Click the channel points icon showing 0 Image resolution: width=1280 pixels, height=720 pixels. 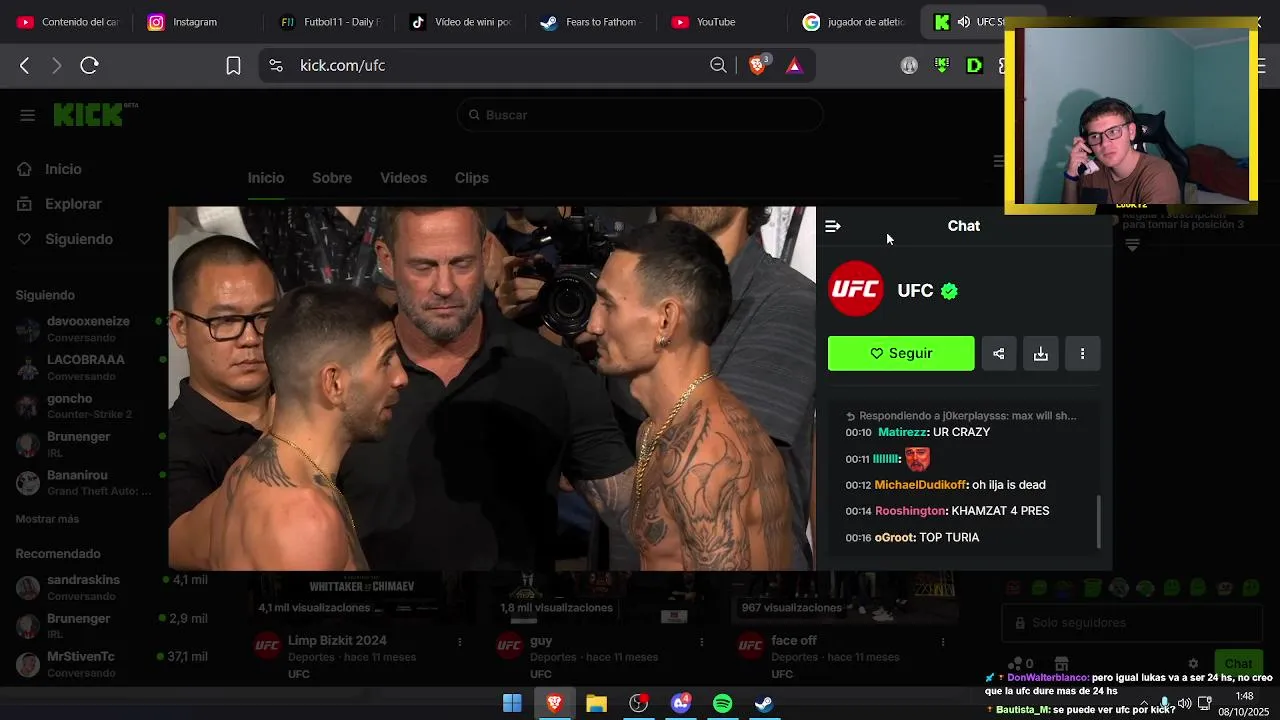pyautogui.click(x=1021, y=664)
